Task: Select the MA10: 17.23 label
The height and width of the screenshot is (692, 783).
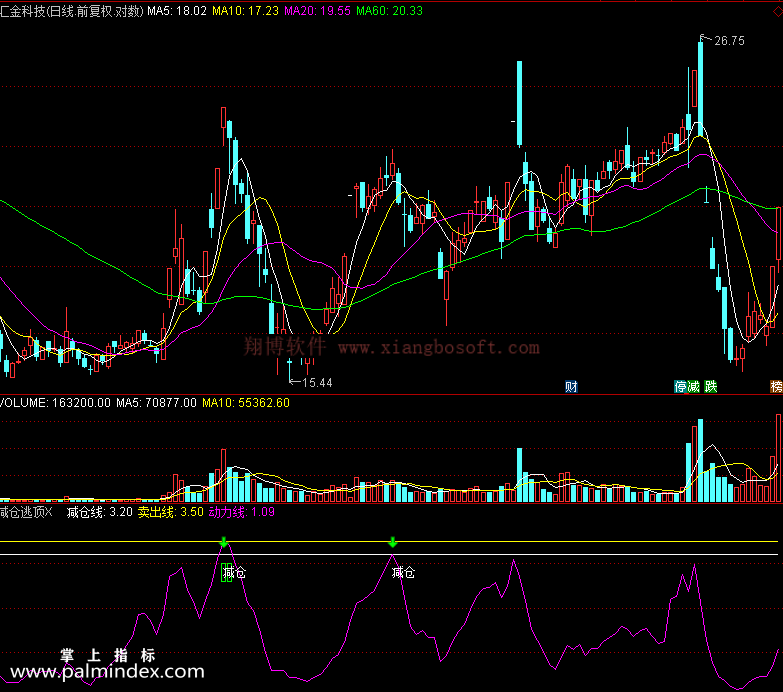Action: coord(245,11)
